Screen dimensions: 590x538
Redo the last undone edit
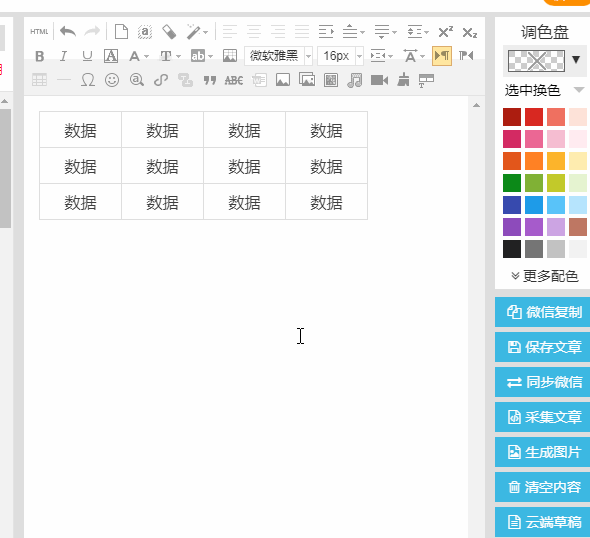(x=92, y=32)
